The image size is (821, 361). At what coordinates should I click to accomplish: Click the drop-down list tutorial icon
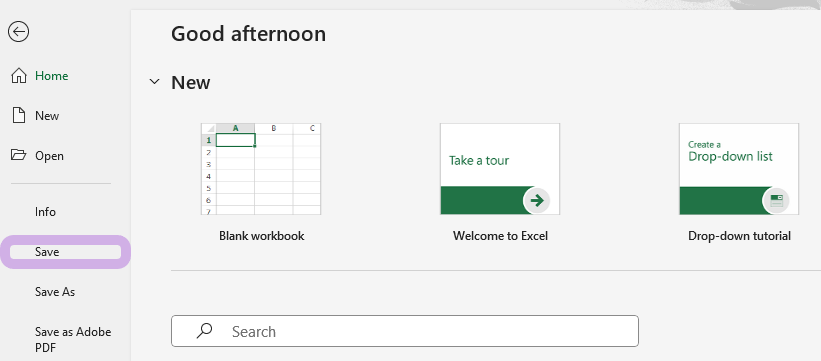[x=776, y=200]
